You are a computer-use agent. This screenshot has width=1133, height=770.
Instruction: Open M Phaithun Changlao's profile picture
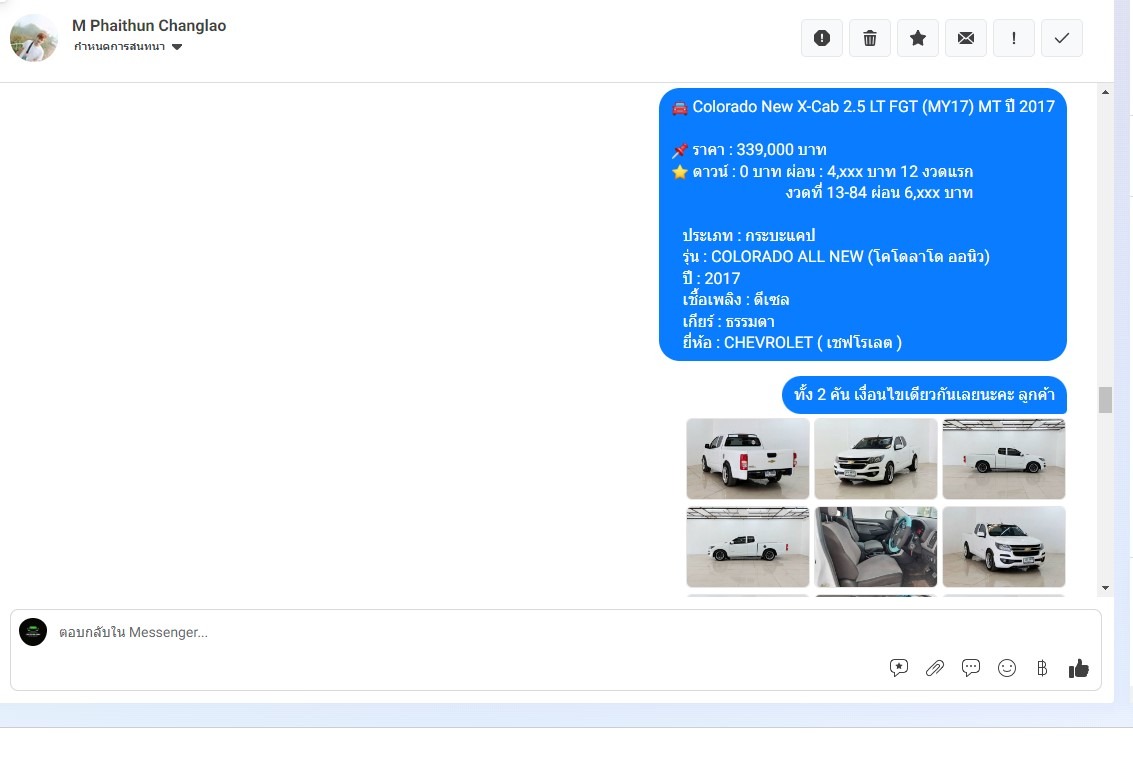point(33,38)
